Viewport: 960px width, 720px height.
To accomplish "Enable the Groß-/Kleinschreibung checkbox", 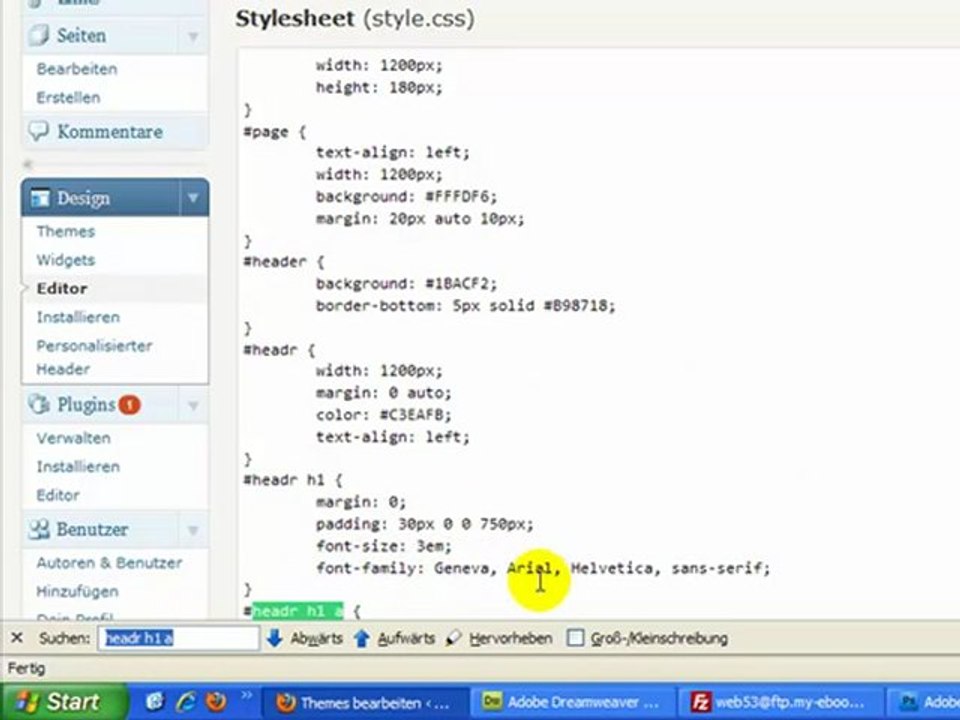I will (575, 638).
